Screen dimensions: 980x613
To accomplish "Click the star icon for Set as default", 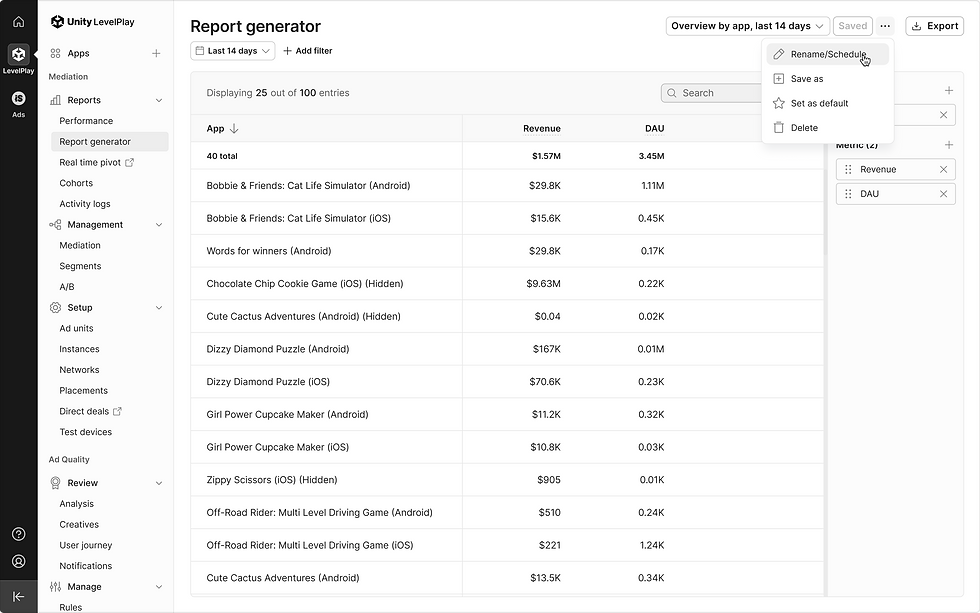I will click(x=779, y=103).
